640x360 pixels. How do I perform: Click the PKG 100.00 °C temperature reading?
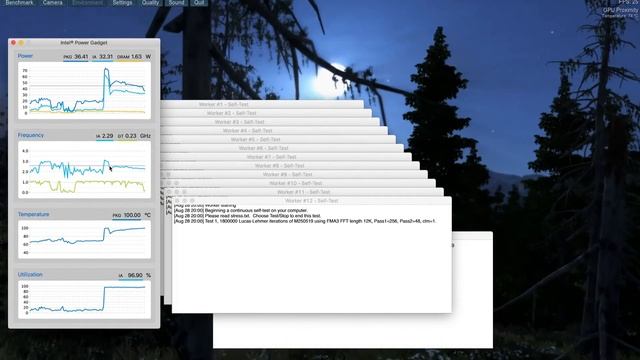[127, 215]
